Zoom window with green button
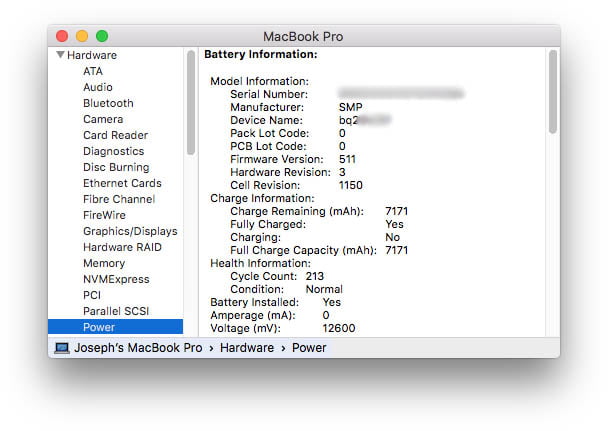Image resolution: width=608 pixels, height=431 pixels. 102,36
